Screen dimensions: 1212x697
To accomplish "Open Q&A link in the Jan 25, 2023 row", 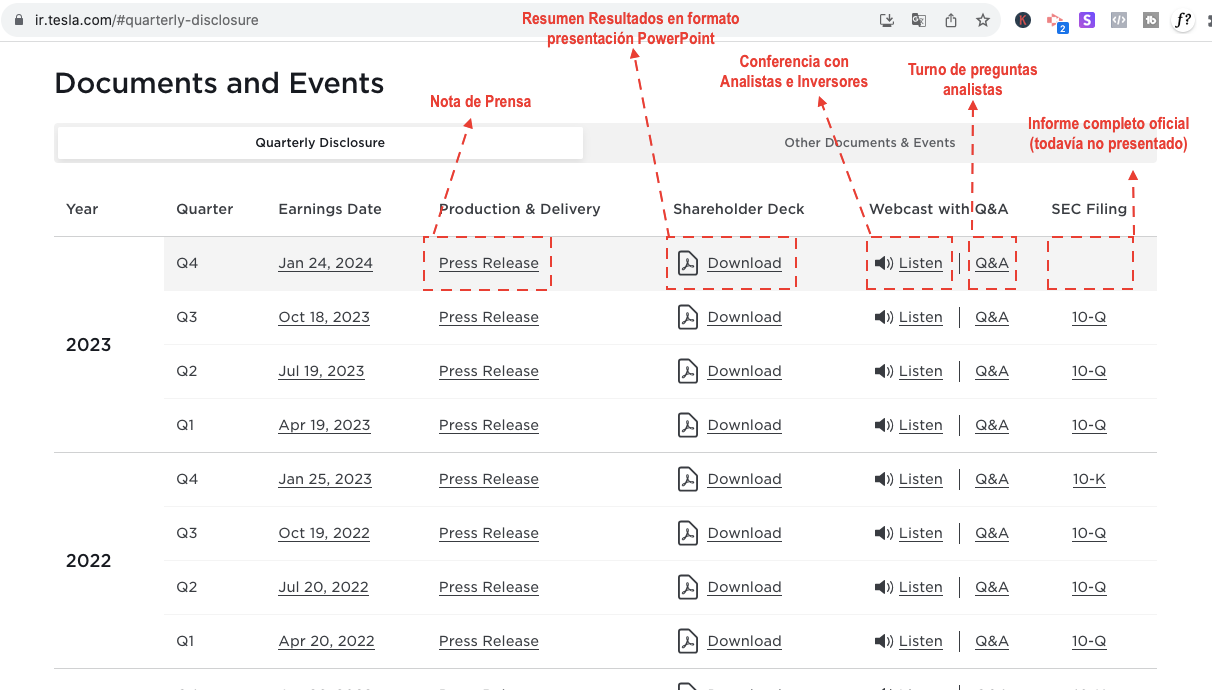I will click(x=992, y=479).
